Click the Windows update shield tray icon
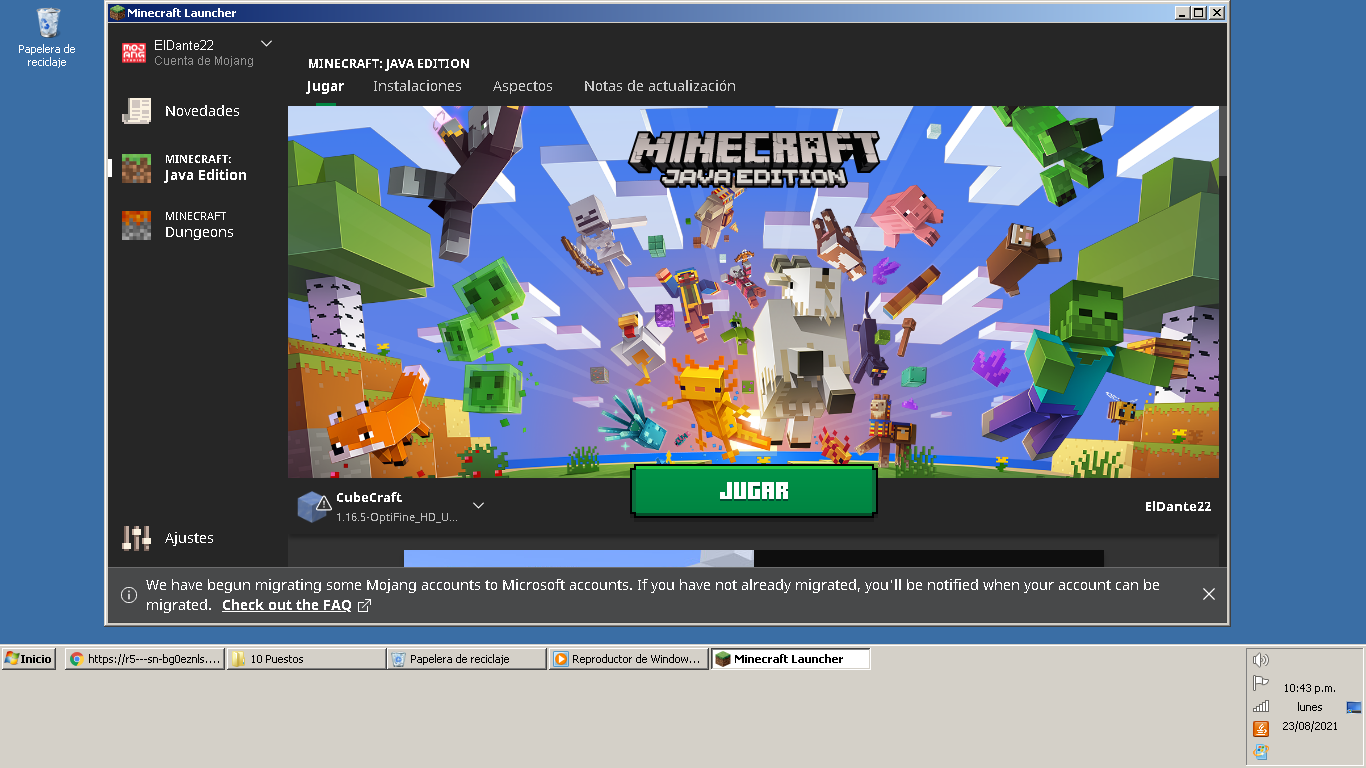This screenshot has height=768, width=1366. point(1261,751)
